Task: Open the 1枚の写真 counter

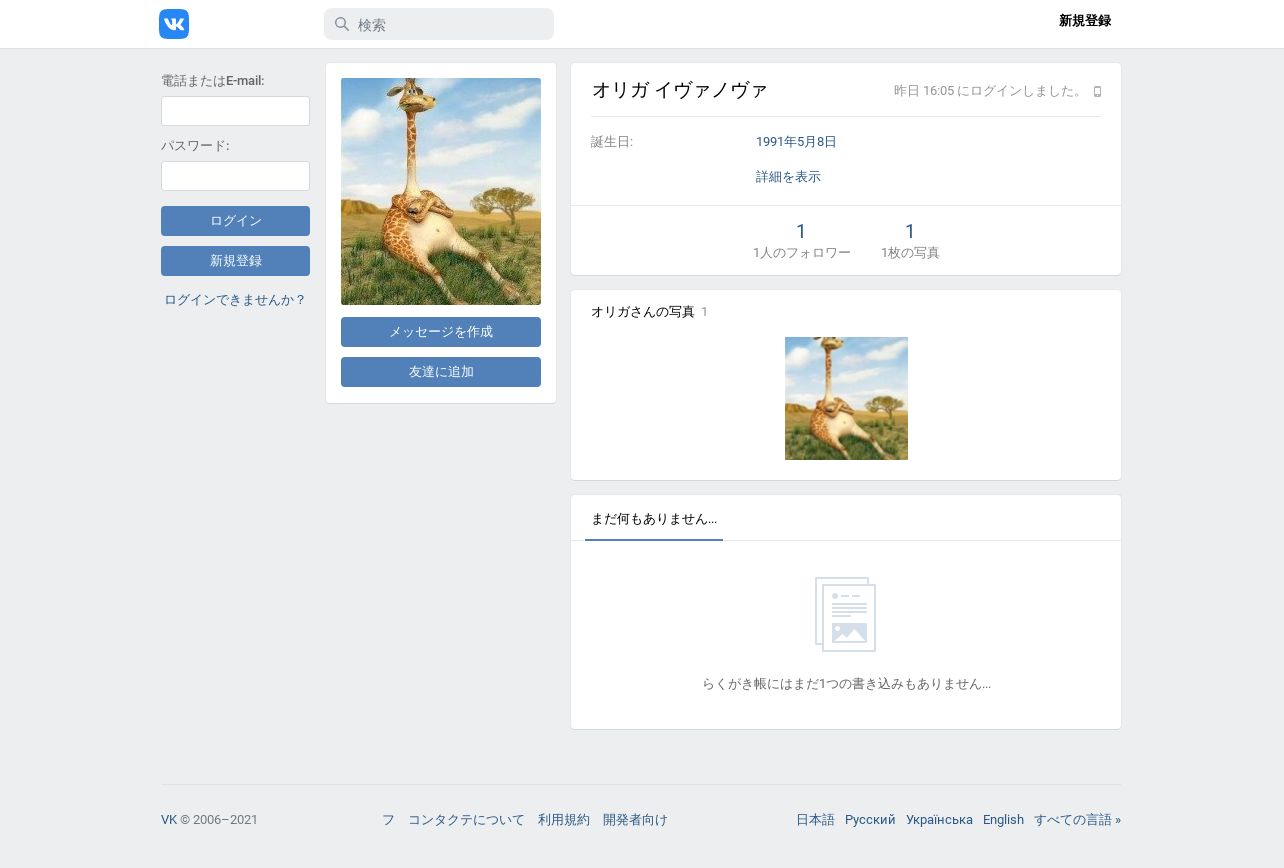Action: click(910, 240)
